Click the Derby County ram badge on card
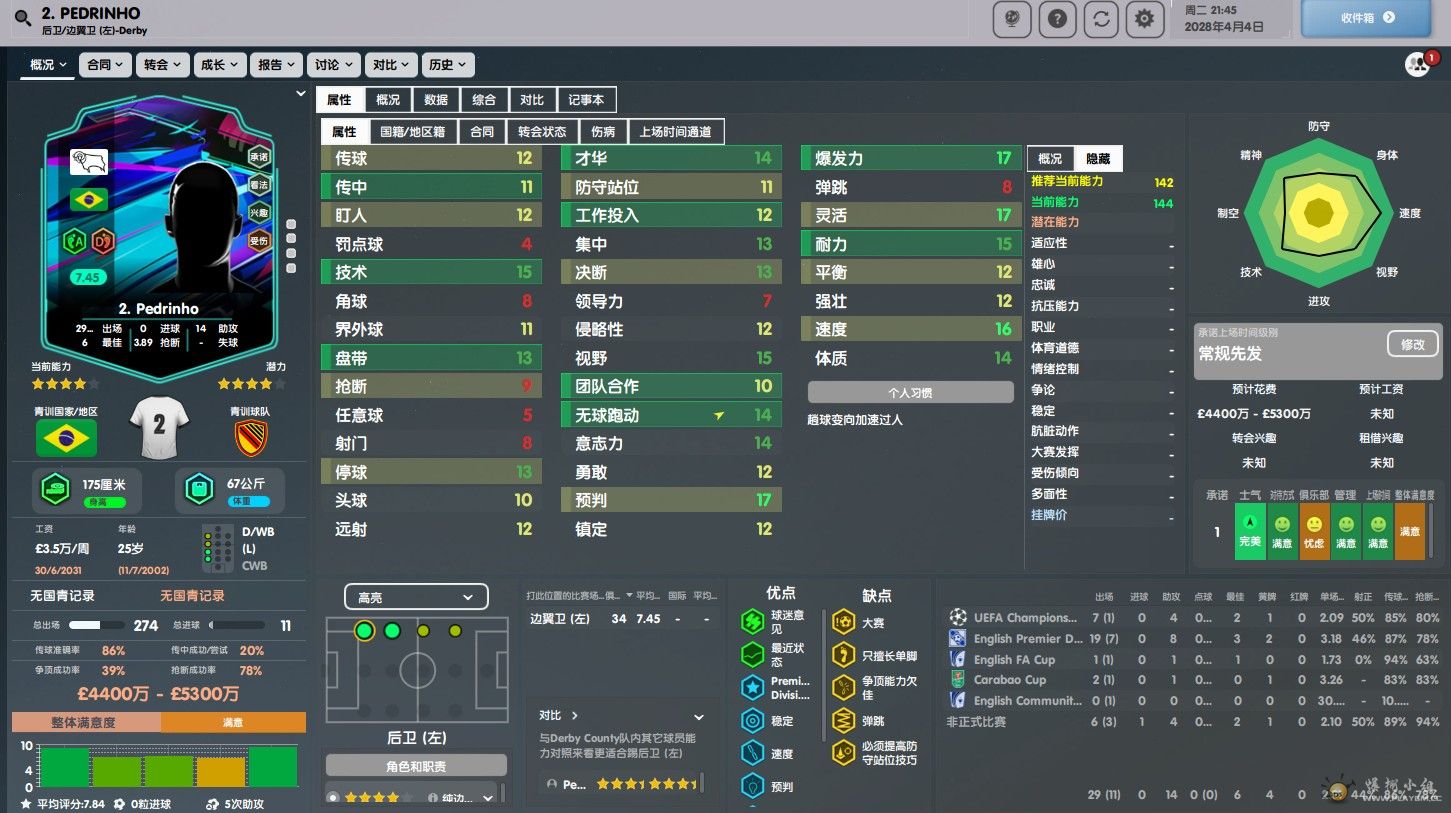This screenshot has height=813, width=1451. click(88, 162)
